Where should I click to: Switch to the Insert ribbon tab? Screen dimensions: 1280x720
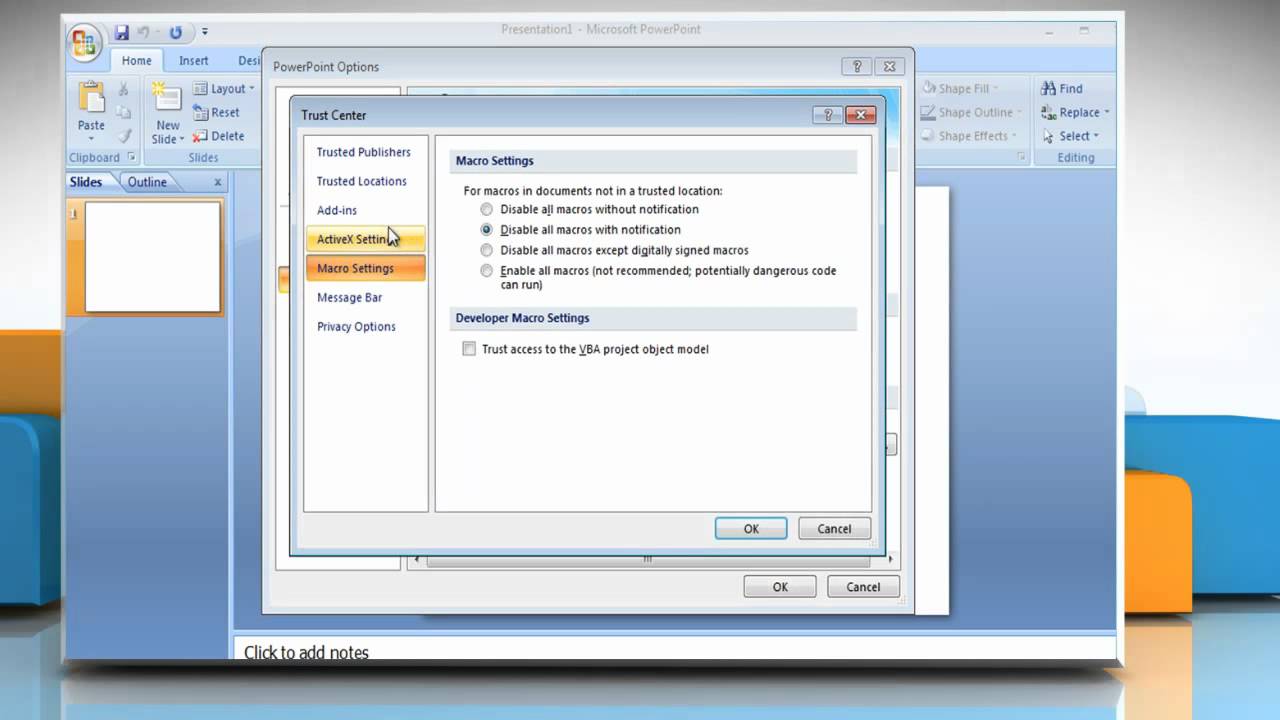pos(194,60)
